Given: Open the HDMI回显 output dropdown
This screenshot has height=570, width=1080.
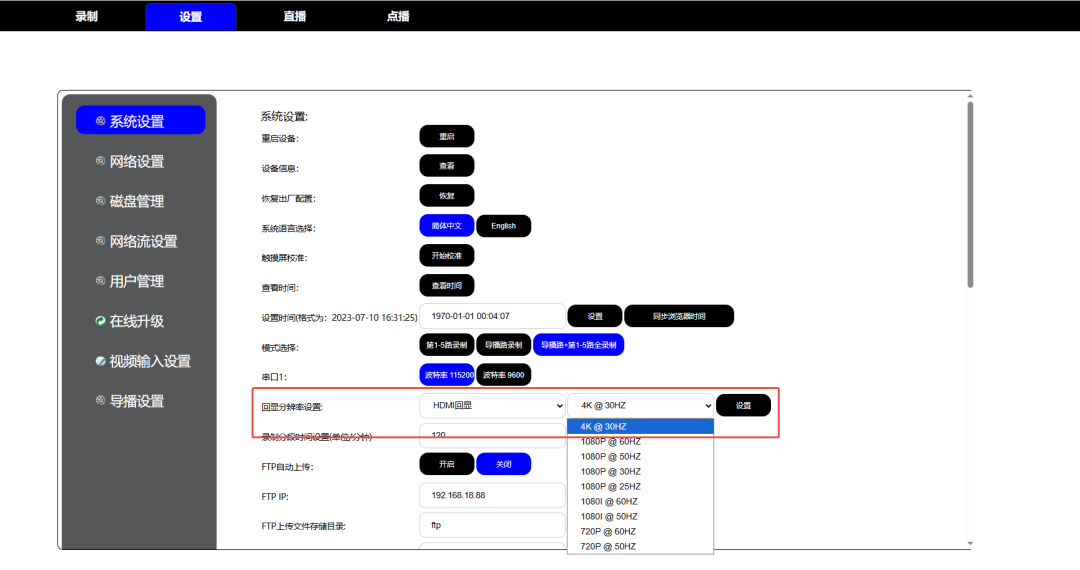Looking at the screenshot, I should tap(492, 405).
